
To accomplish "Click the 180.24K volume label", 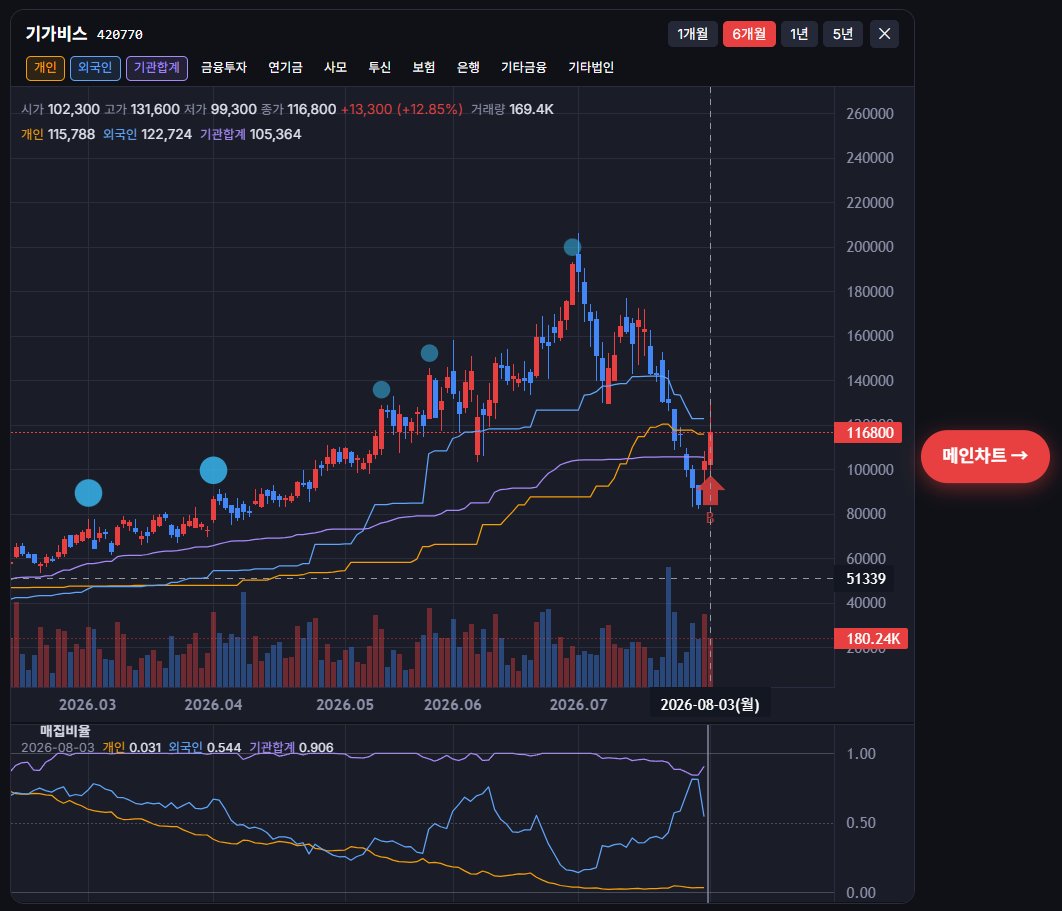I will click(x=871, y=639).
